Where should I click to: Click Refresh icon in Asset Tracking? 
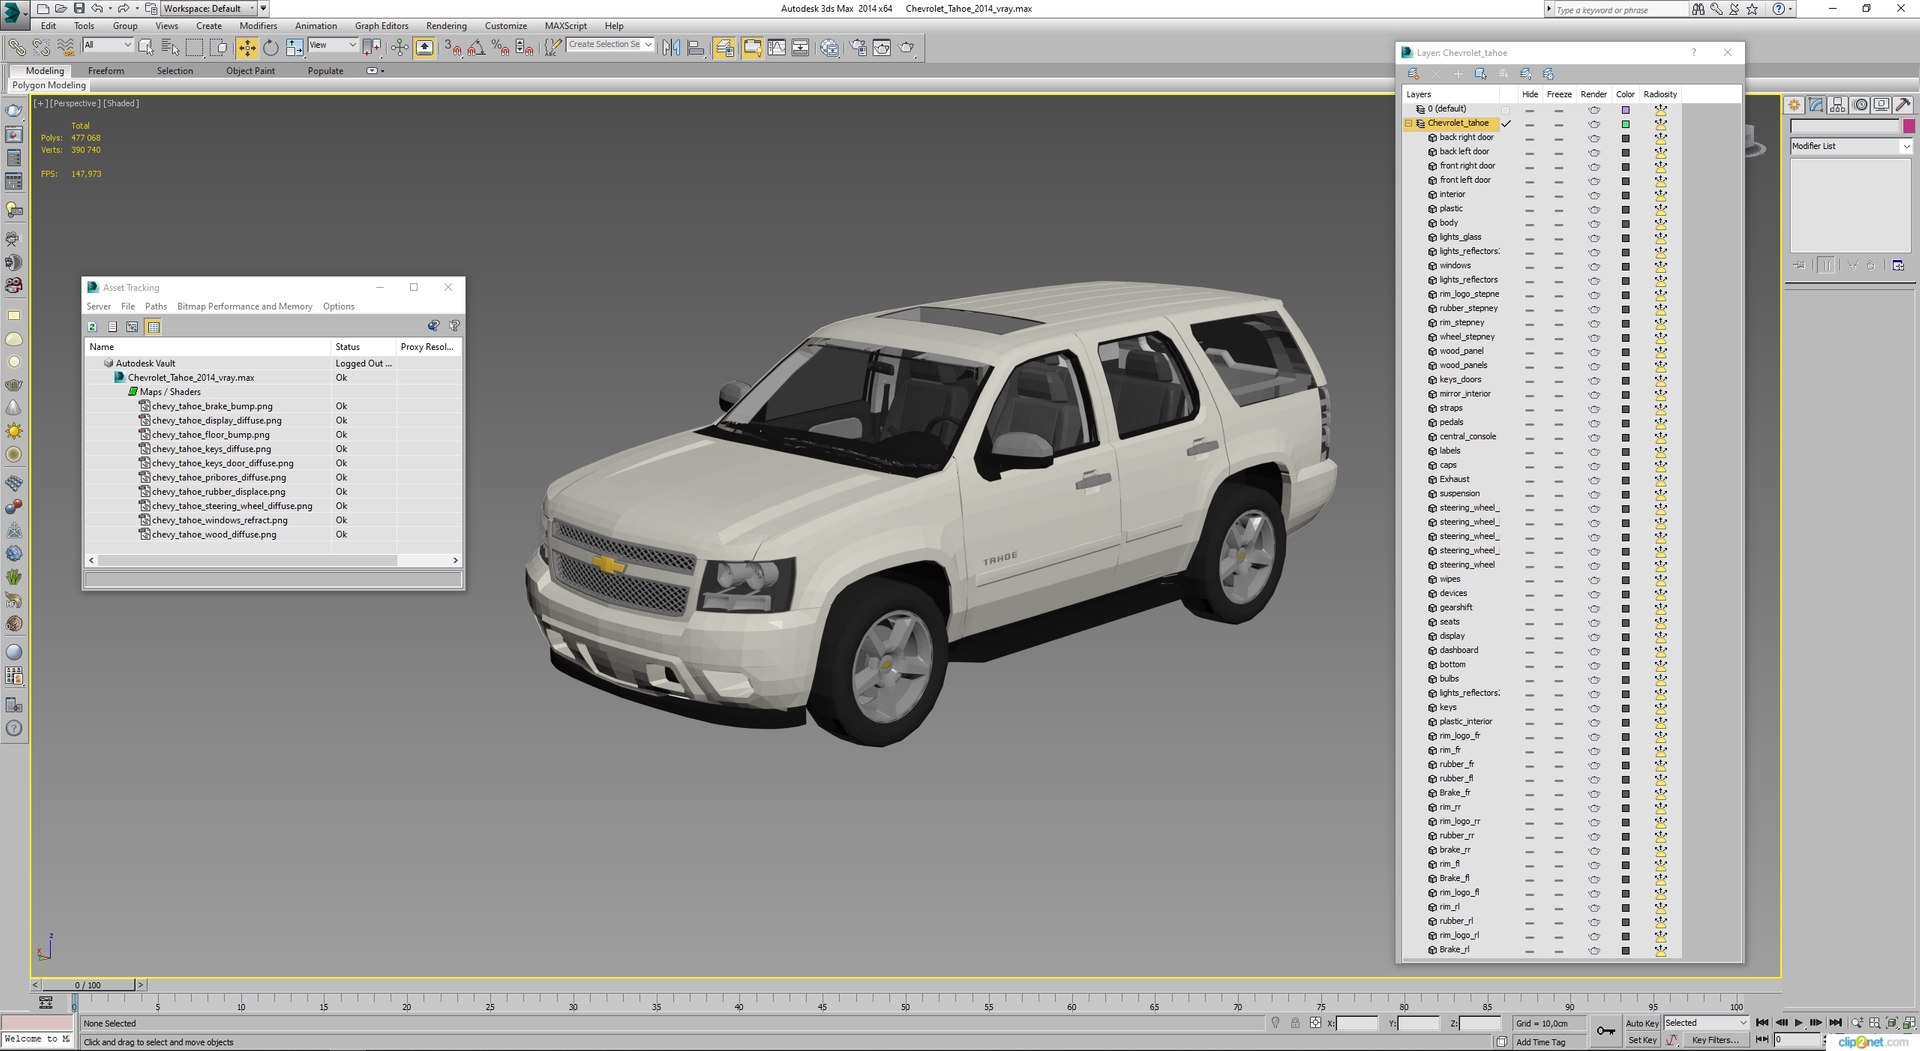93,327
